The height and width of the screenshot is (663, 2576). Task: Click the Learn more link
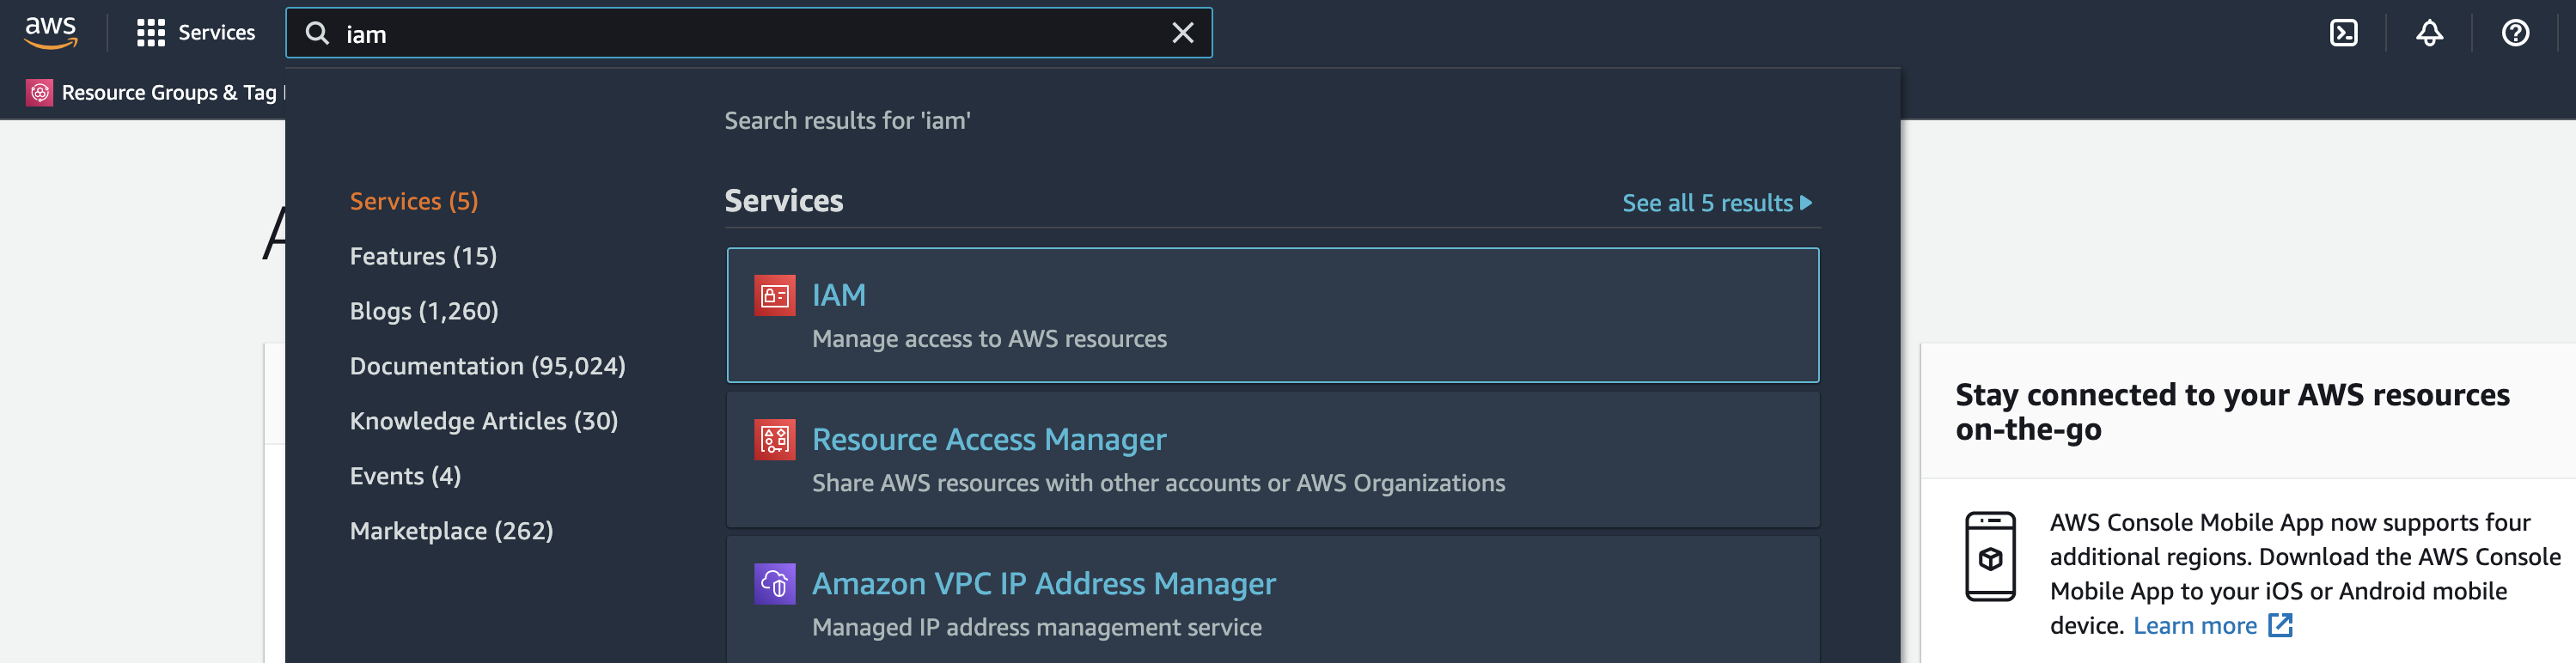(x=2195, y=625)
